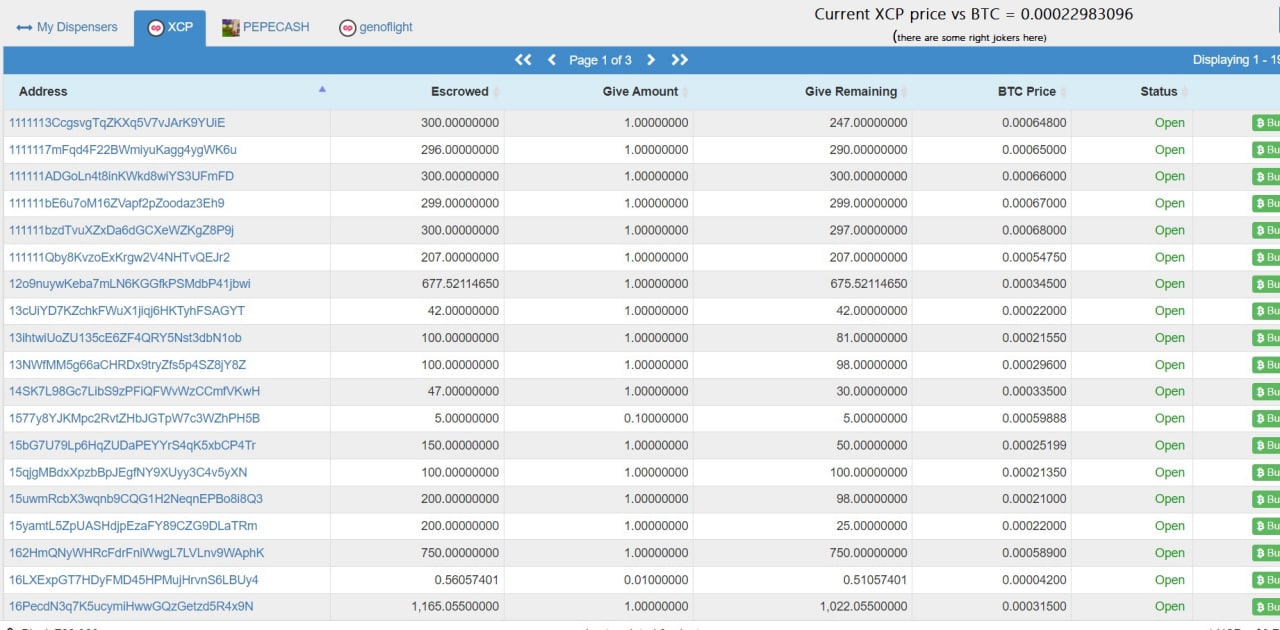Open address 15bG7U79Lp6HqZUDaPEYYrS4qK5xbCP4Tr

click(x=132, y=445)
